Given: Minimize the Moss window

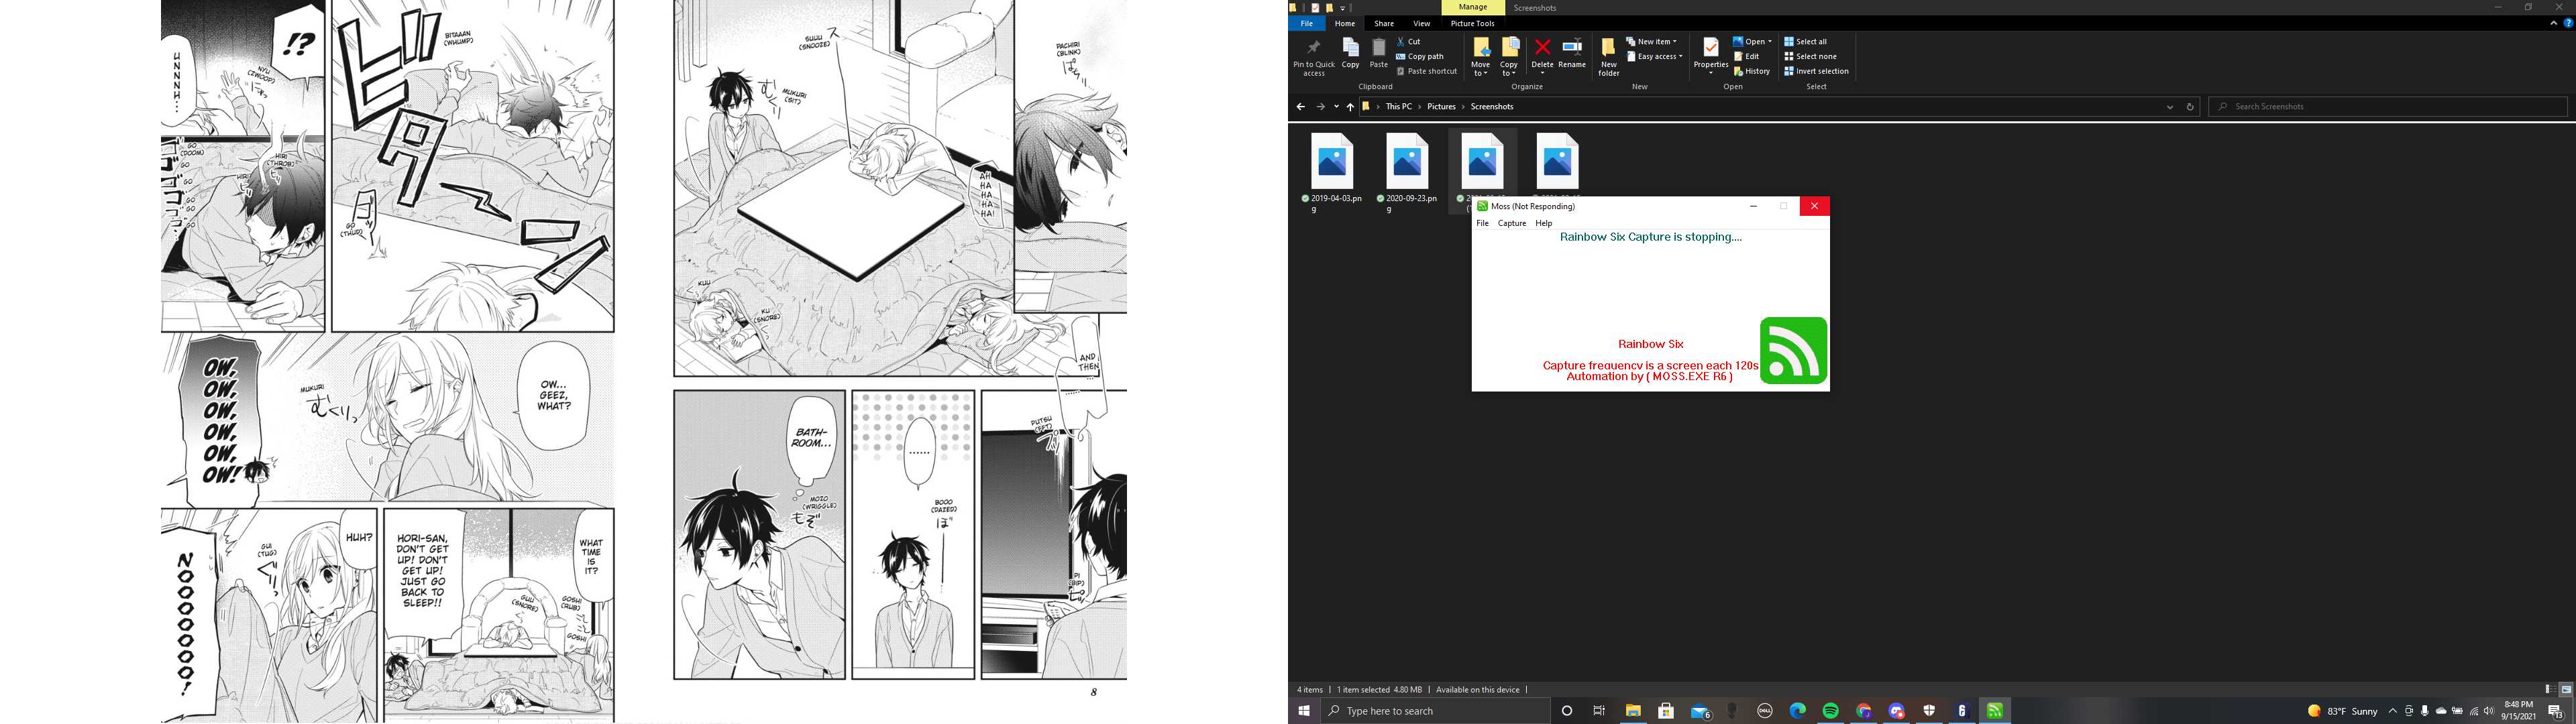Looking at the screenshot, I should click(1753, 206).
